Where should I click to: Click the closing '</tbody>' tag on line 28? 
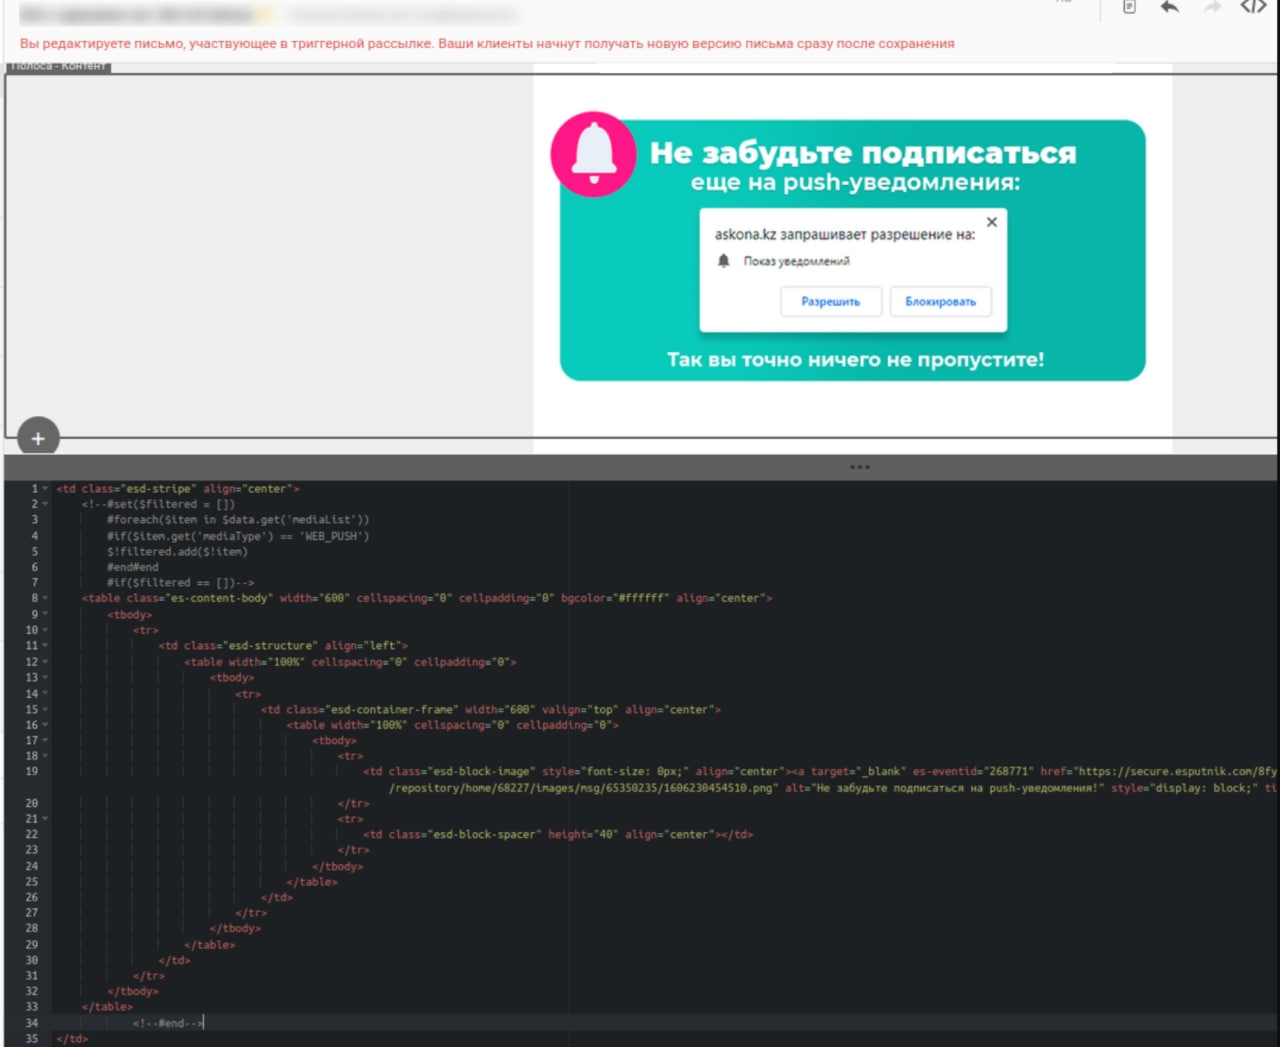(x=235, y=929)
